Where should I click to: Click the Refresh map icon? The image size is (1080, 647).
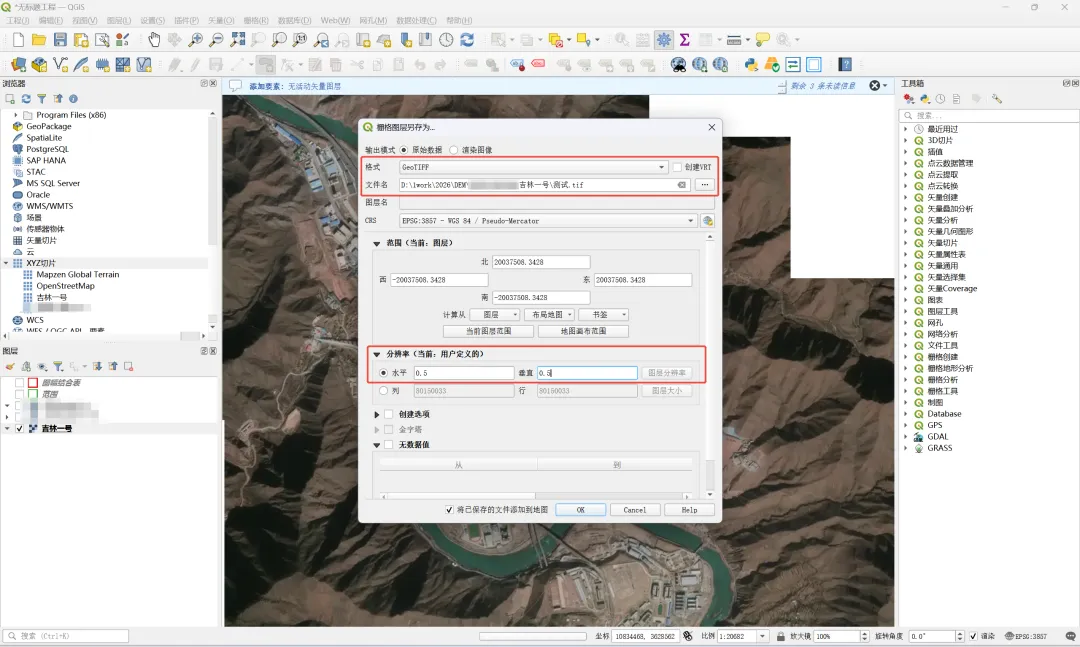click(467, 40)
